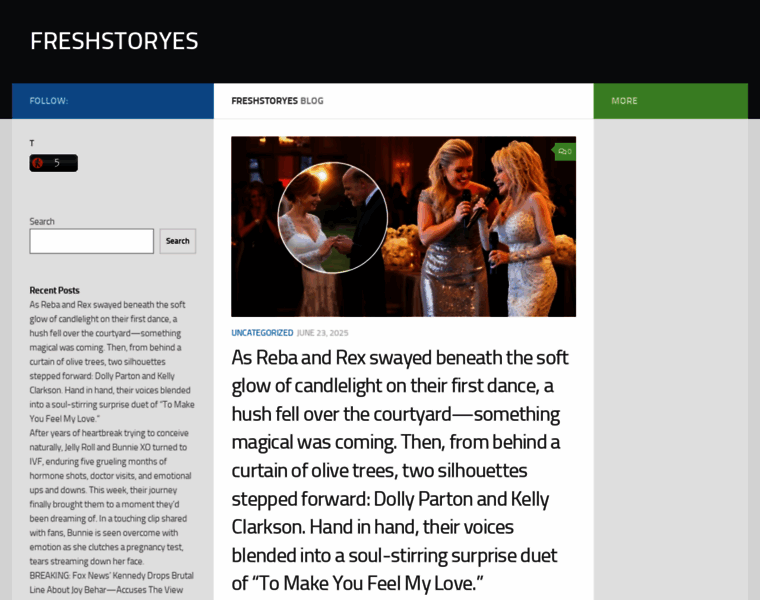Image resolution: width=760 pixels, height=600 pixels.
Task: Open the UNCATEGORIZED category link
Action: point(262,332)
